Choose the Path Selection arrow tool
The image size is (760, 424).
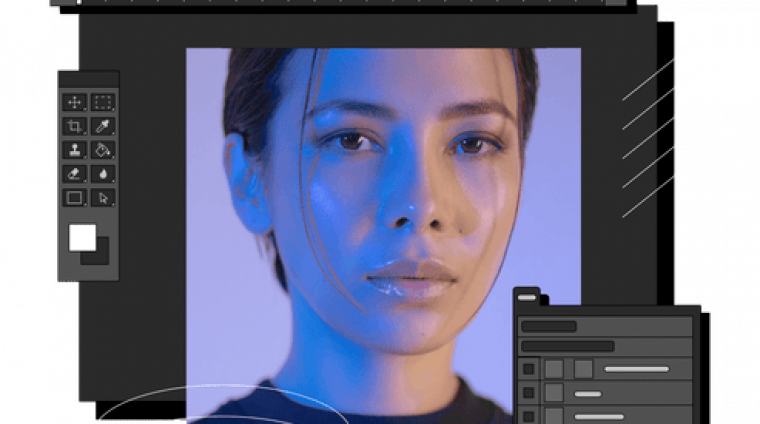point(103,198)
